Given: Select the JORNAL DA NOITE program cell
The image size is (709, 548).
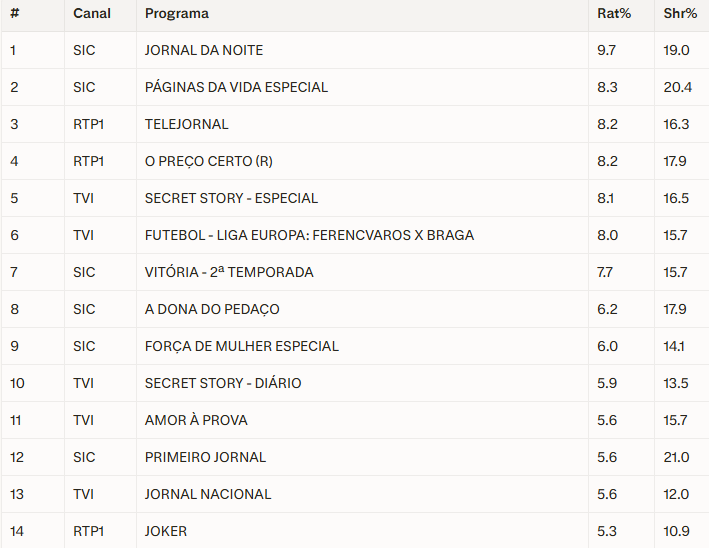Looking at the screenshot, I should 204,50.
